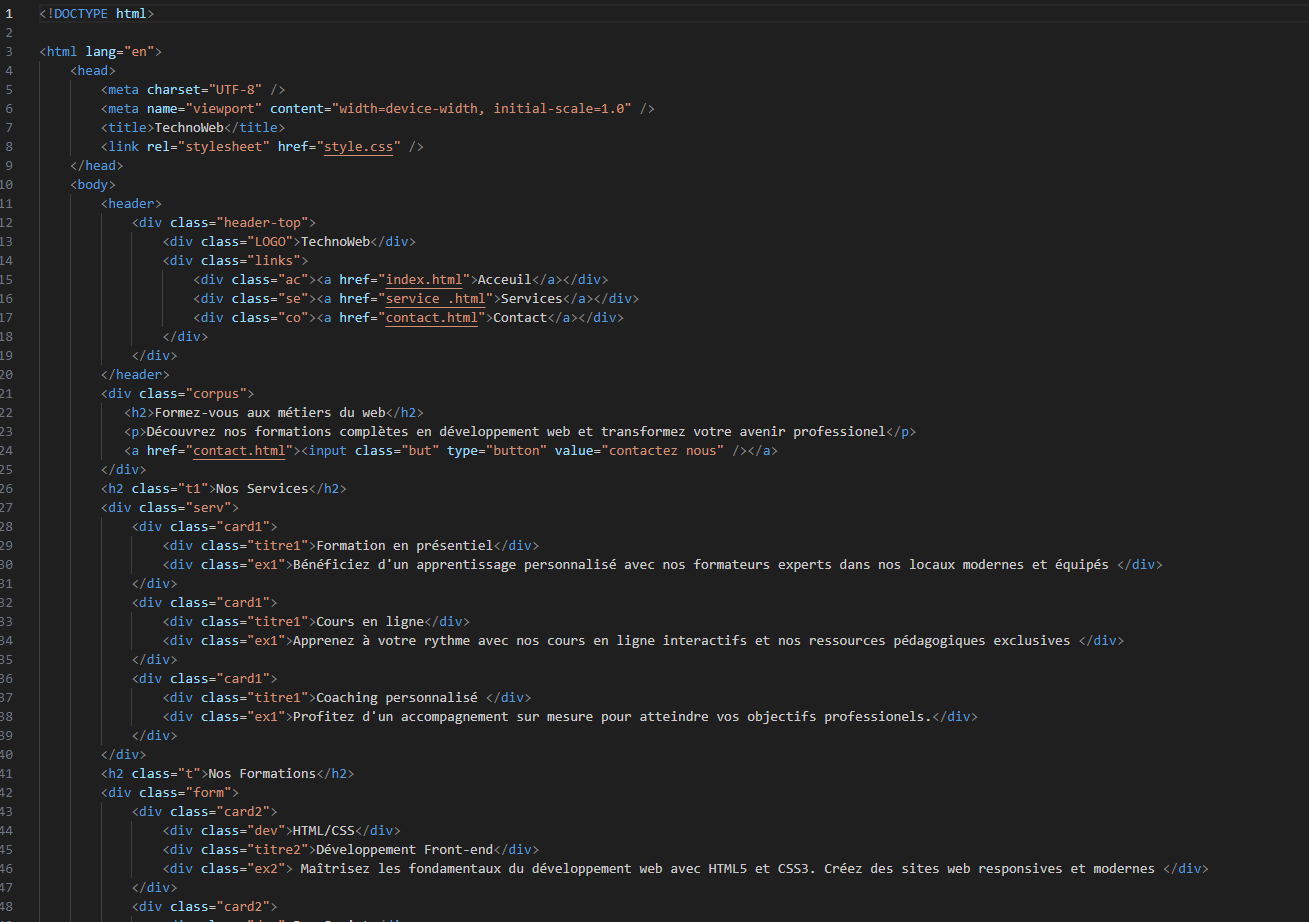Click "Coaching personnalisé" title text

(397, 697)
